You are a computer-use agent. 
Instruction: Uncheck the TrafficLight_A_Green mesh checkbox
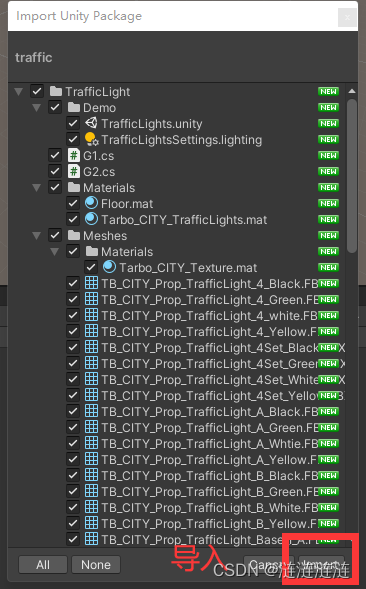[73, 427]
